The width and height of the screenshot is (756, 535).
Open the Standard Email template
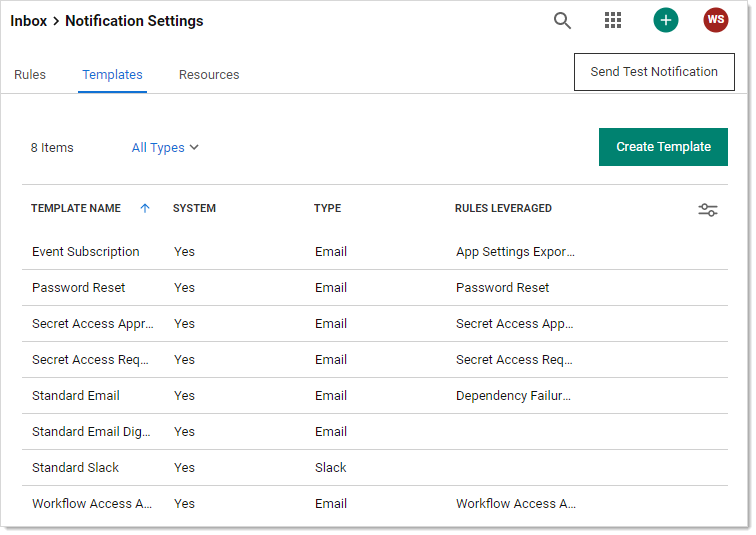click(76, 396)
